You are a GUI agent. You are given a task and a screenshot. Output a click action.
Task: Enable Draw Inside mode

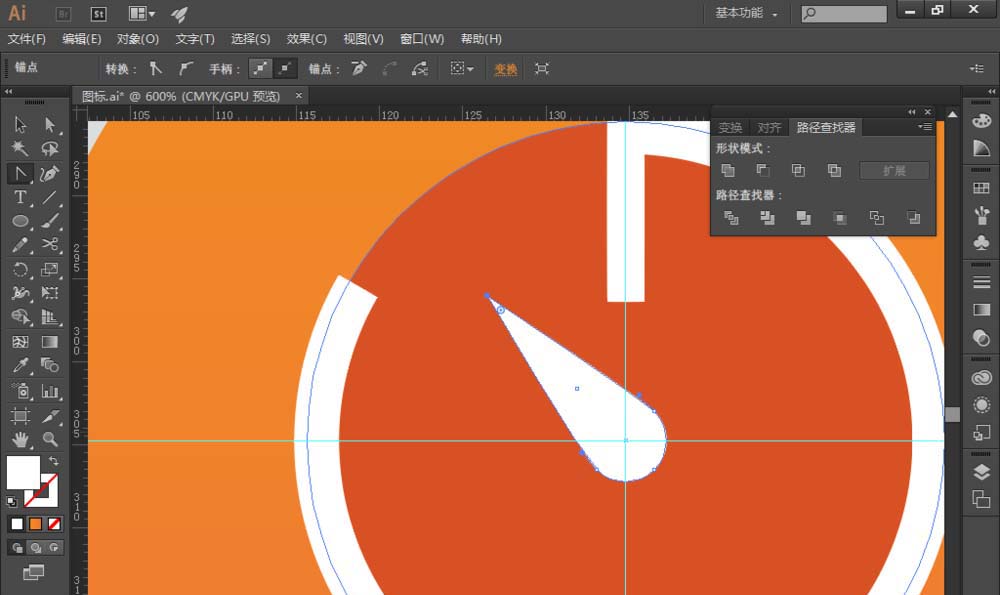[54, 547]
